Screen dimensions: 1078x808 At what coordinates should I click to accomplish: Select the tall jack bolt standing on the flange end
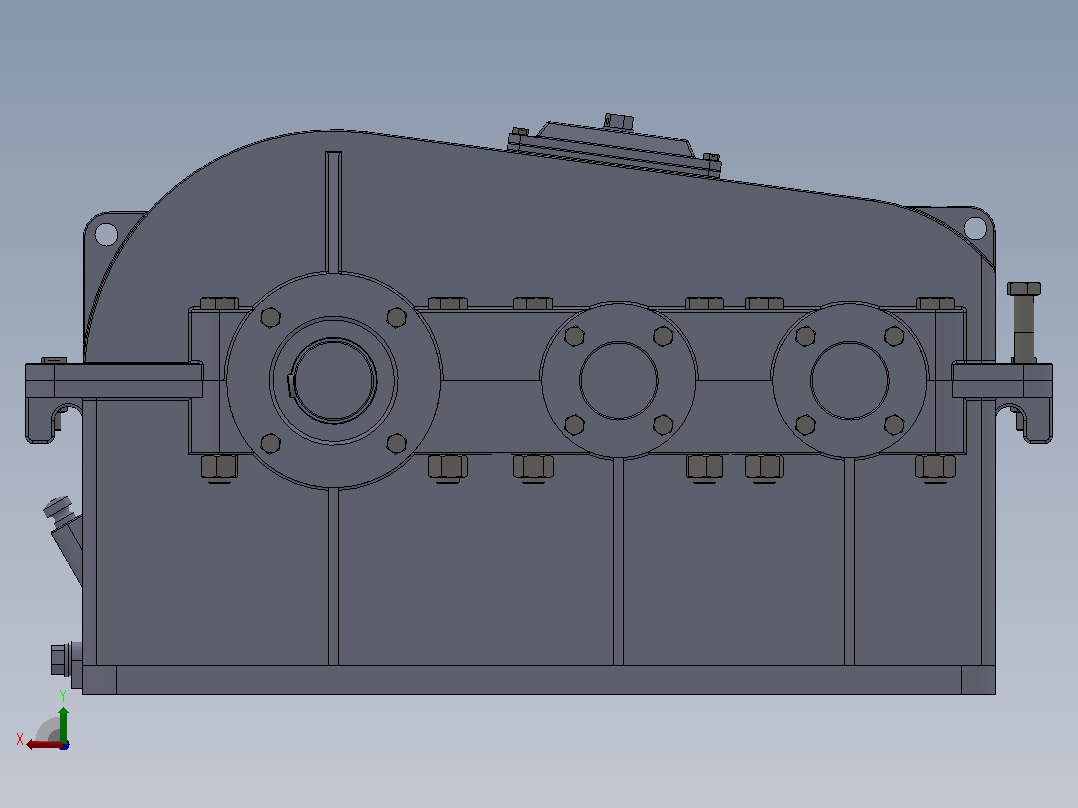pyautogui.click(x=1024, y=322)
